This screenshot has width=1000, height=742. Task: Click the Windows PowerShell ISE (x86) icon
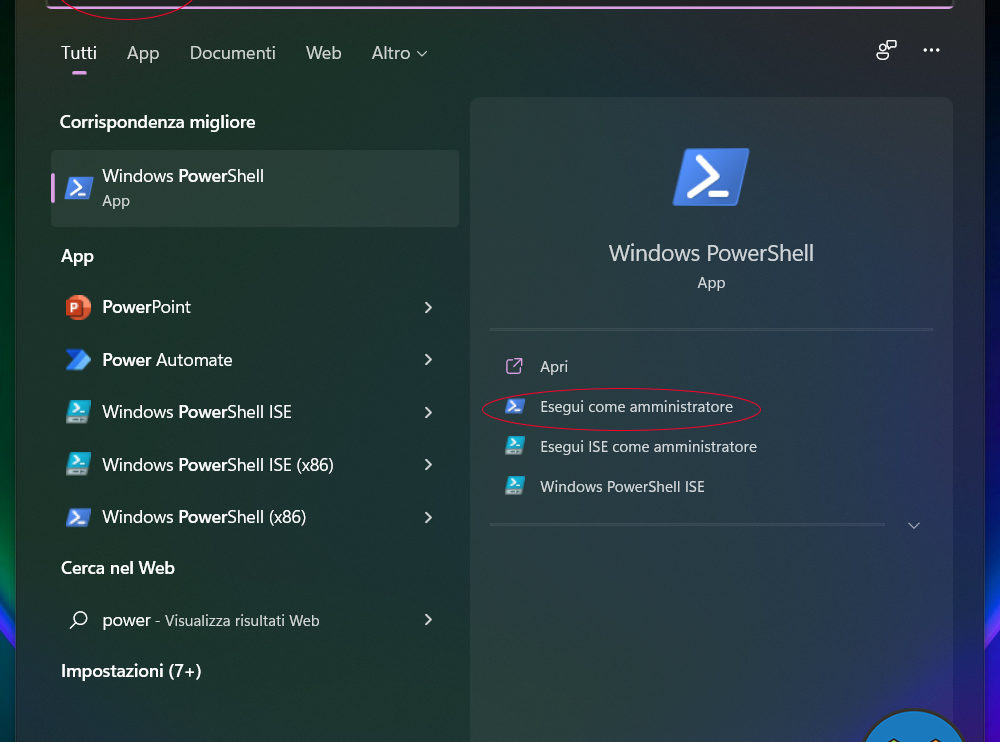coord(78,464)
